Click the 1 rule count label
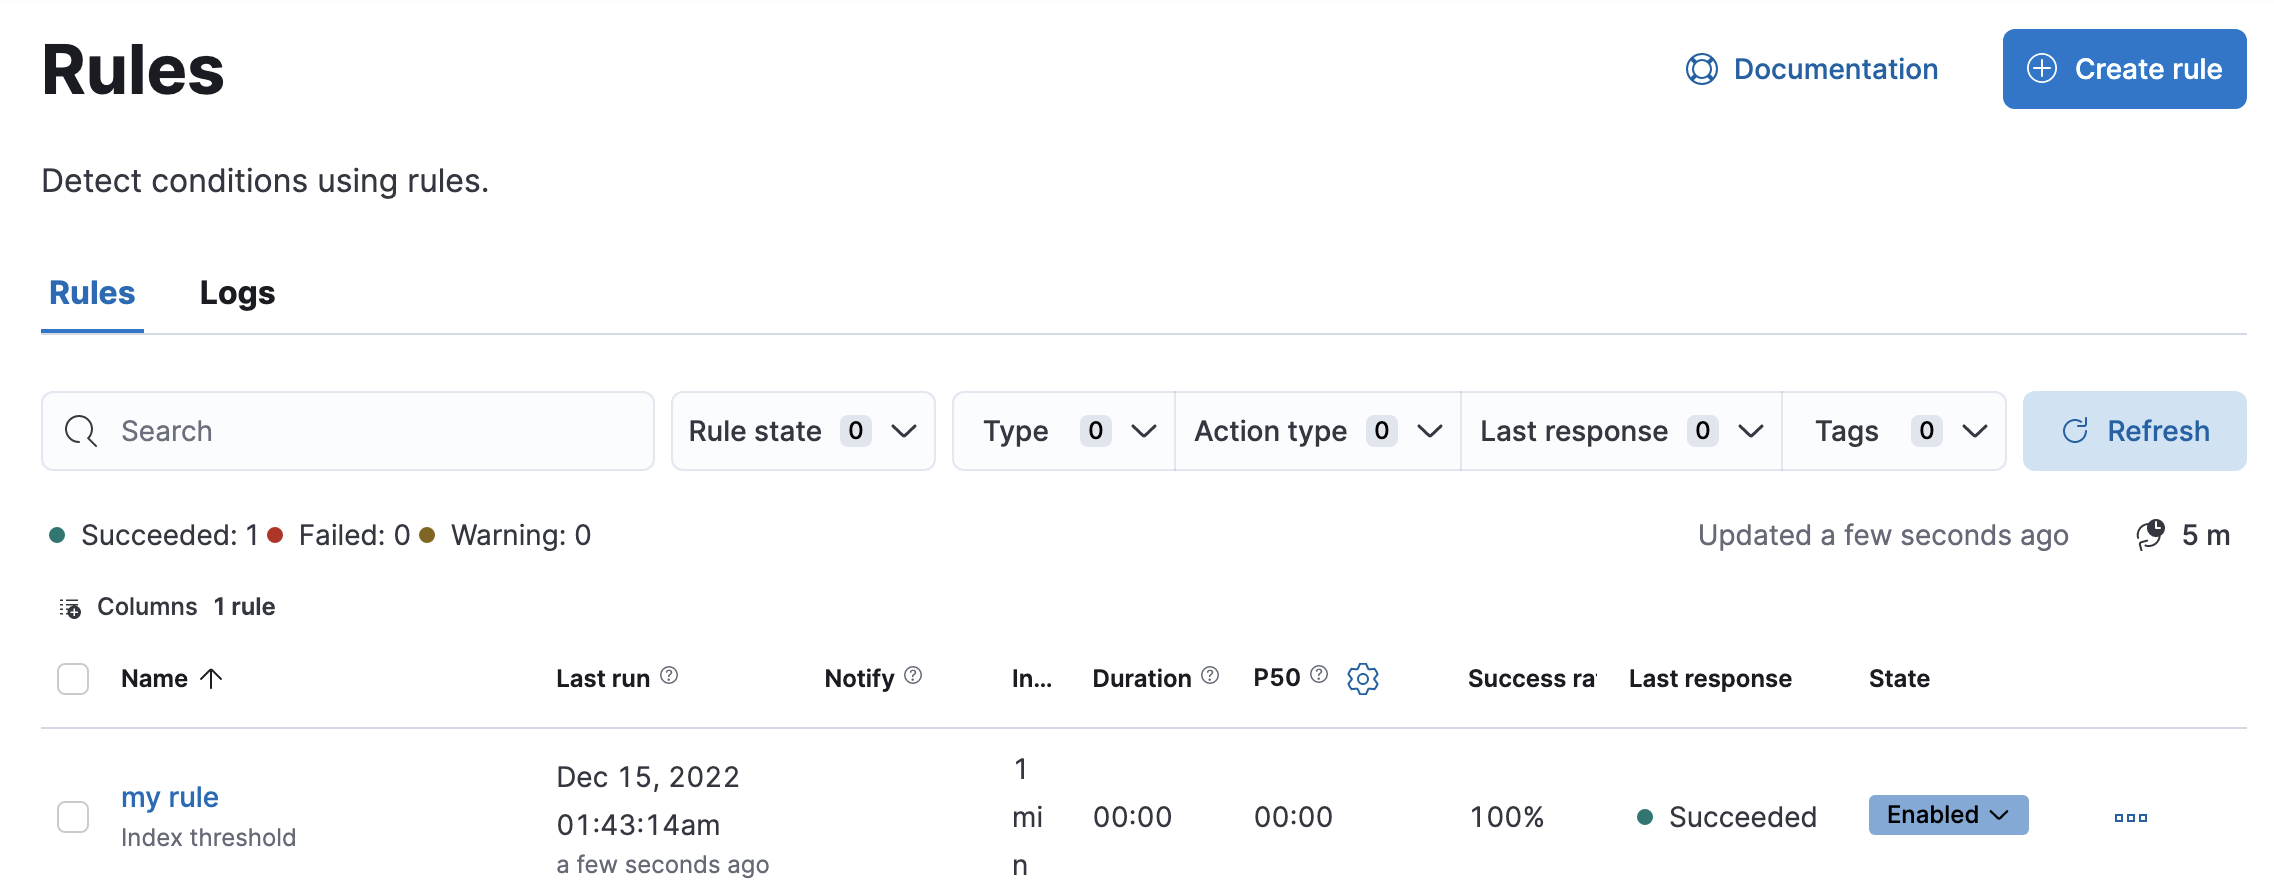The image size is (2274, 890). pyautogui.click(x=244, y=607)
